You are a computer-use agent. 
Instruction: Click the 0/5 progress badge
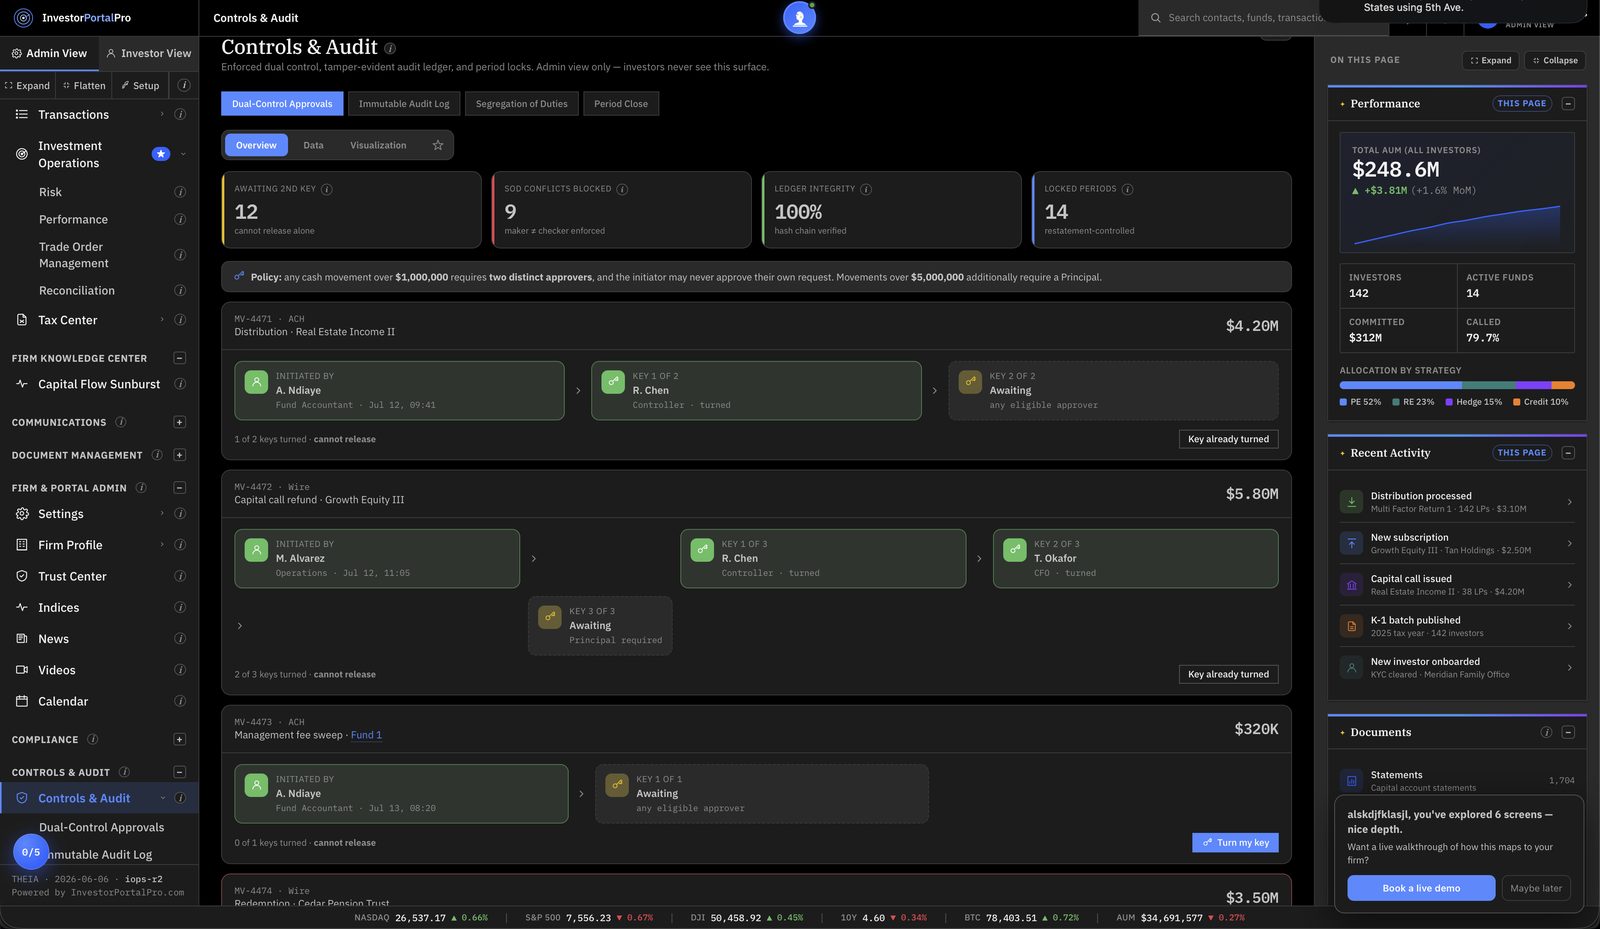(x=31, y=852)
